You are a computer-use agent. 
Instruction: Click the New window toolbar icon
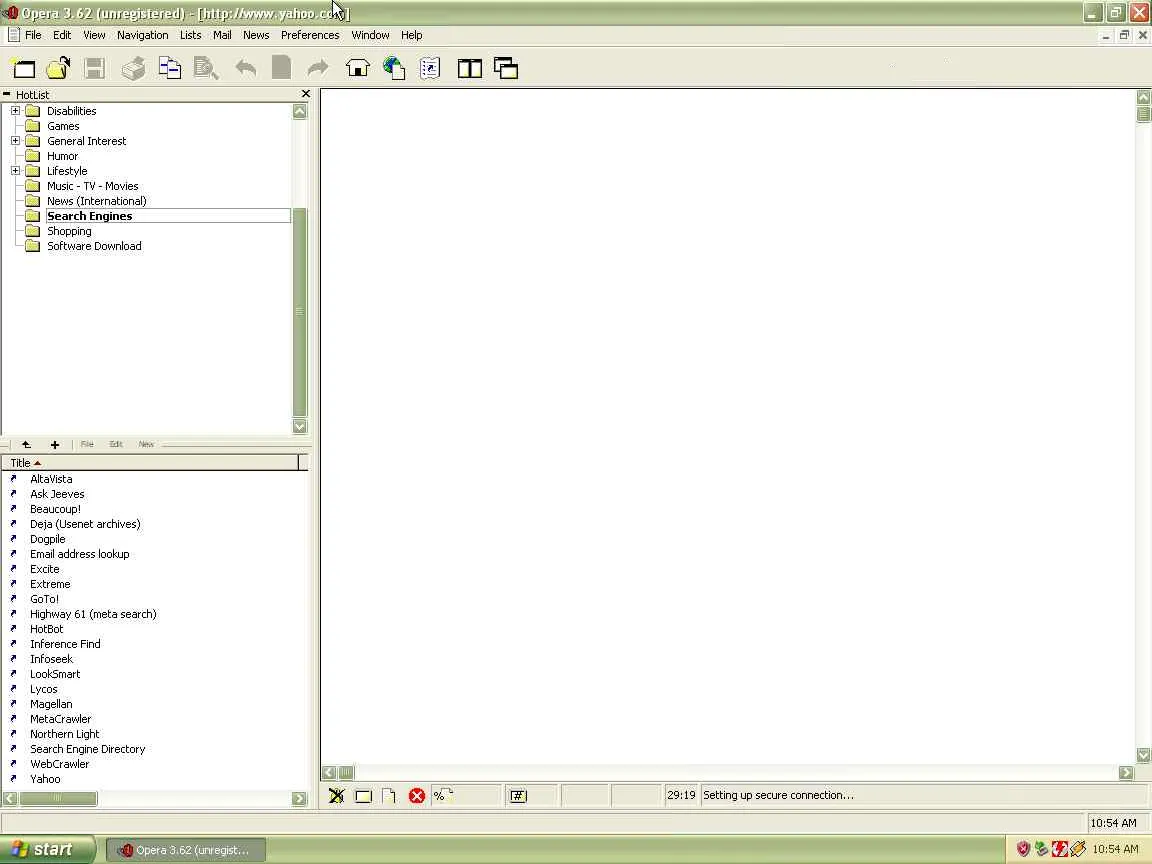click(23, 68)
